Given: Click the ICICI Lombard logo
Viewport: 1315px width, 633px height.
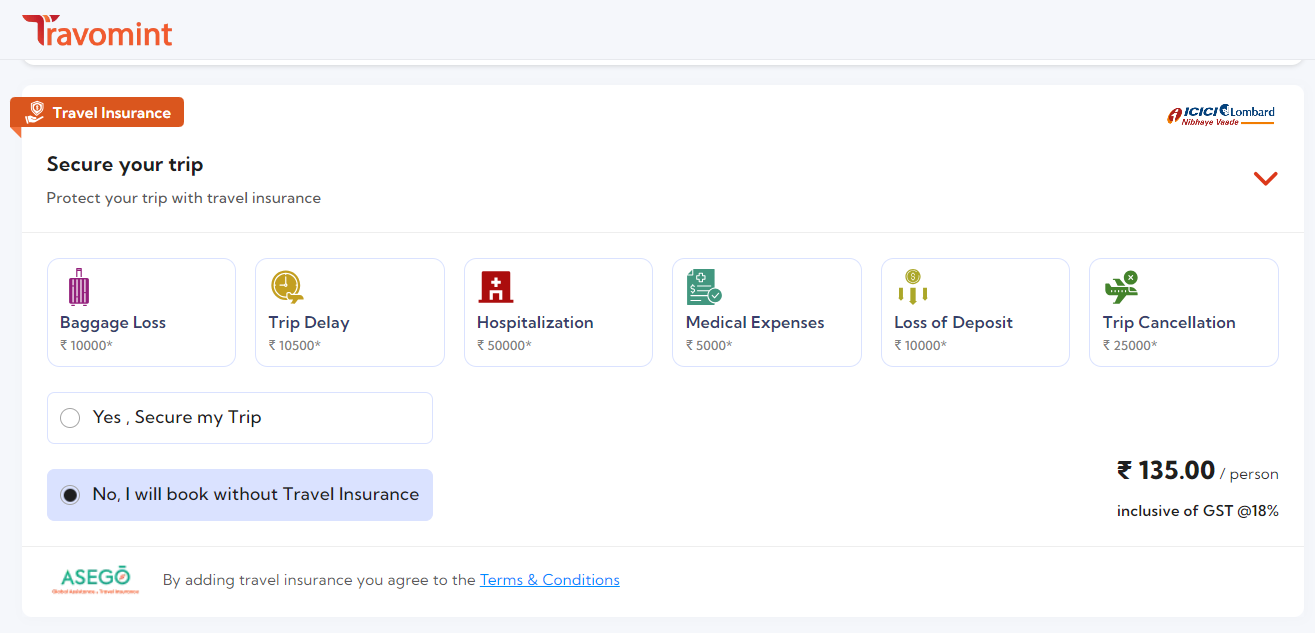Looking at the screenshot, I should click(1221, 114).
